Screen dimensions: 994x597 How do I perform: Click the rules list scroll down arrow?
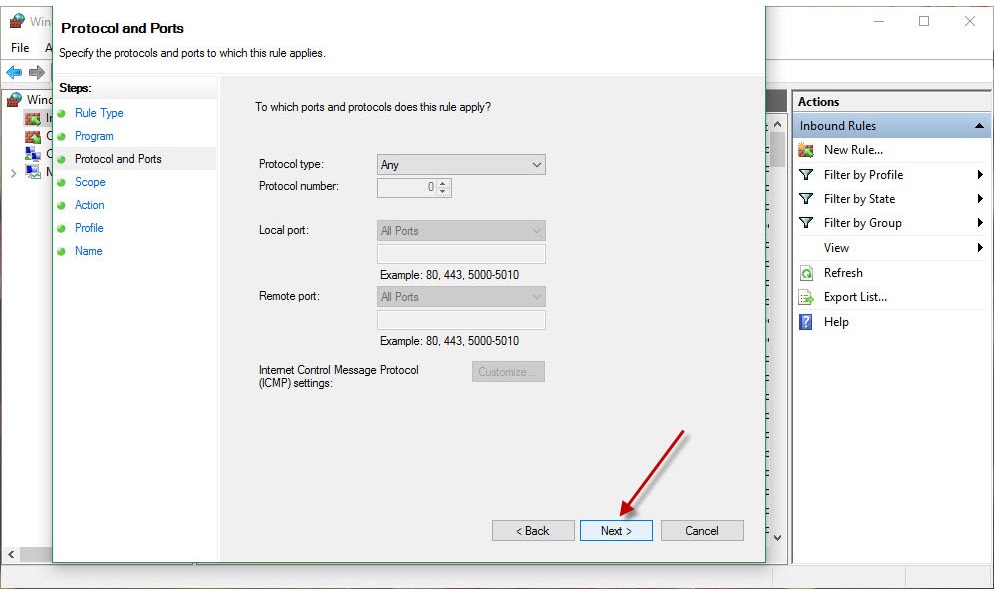coord(777,537)
